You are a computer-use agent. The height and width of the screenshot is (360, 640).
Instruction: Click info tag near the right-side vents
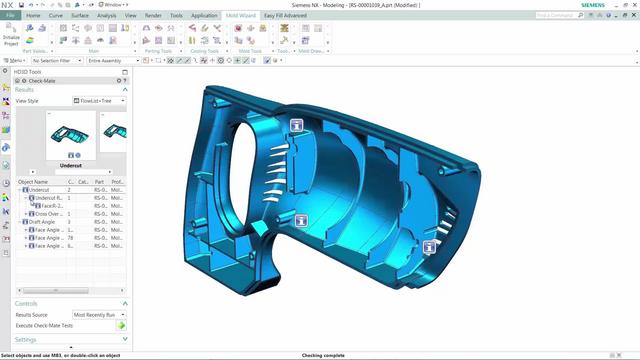click(429, 247)
